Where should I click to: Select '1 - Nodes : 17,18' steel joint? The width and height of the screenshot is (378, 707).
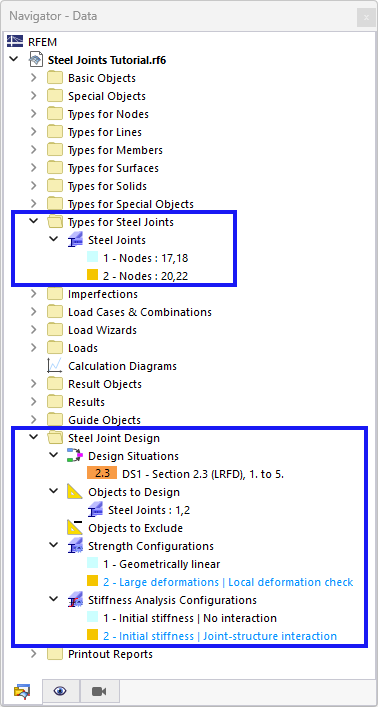coord(146,258)
